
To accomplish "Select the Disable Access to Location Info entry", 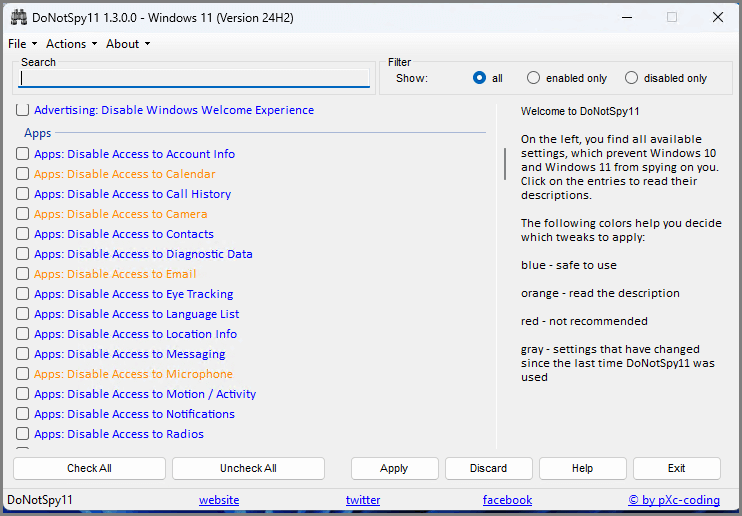I will [x=135, y=334].
